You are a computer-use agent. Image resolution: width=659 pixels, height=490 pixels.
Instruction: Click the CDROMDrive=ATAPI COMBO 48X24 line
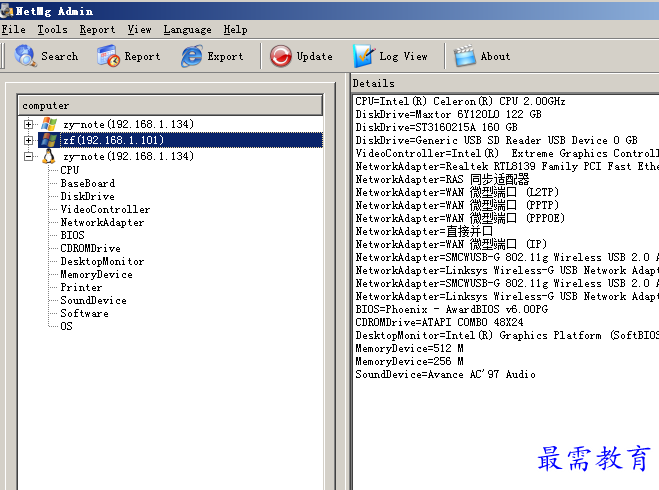click(440, 322)
